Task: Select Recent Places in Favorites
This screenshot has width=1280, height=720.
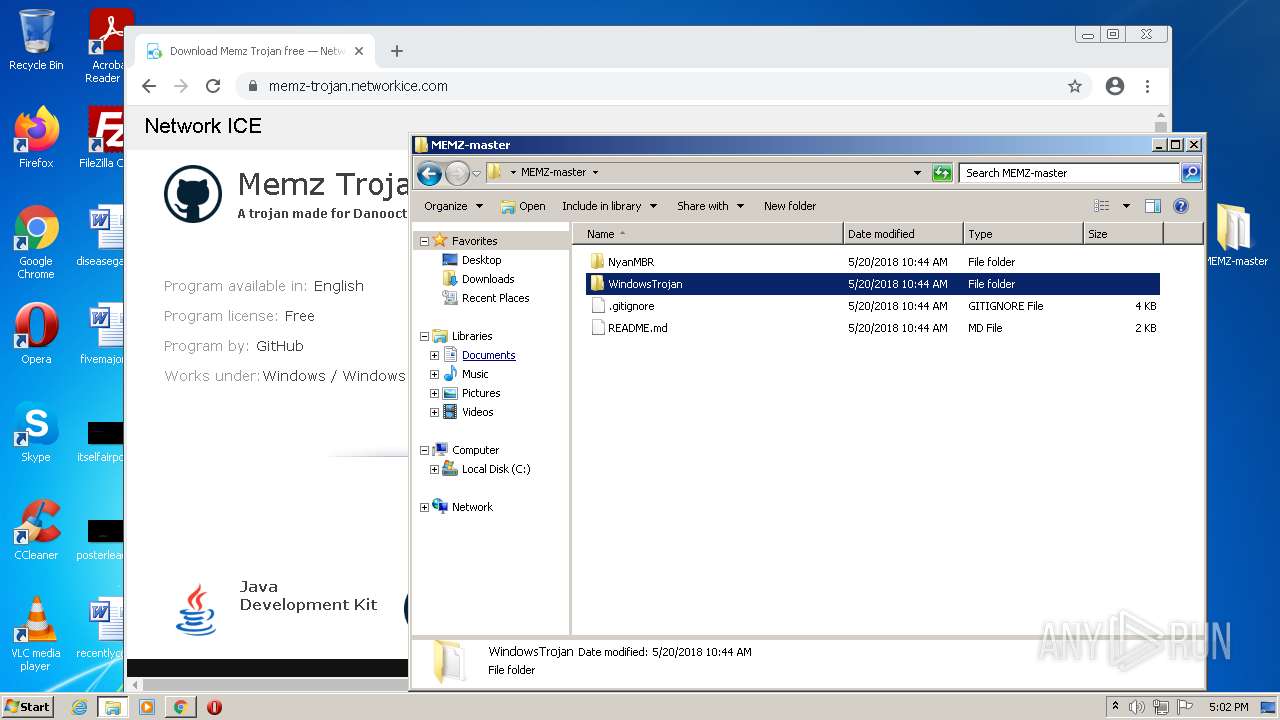Action: (495, 298)
